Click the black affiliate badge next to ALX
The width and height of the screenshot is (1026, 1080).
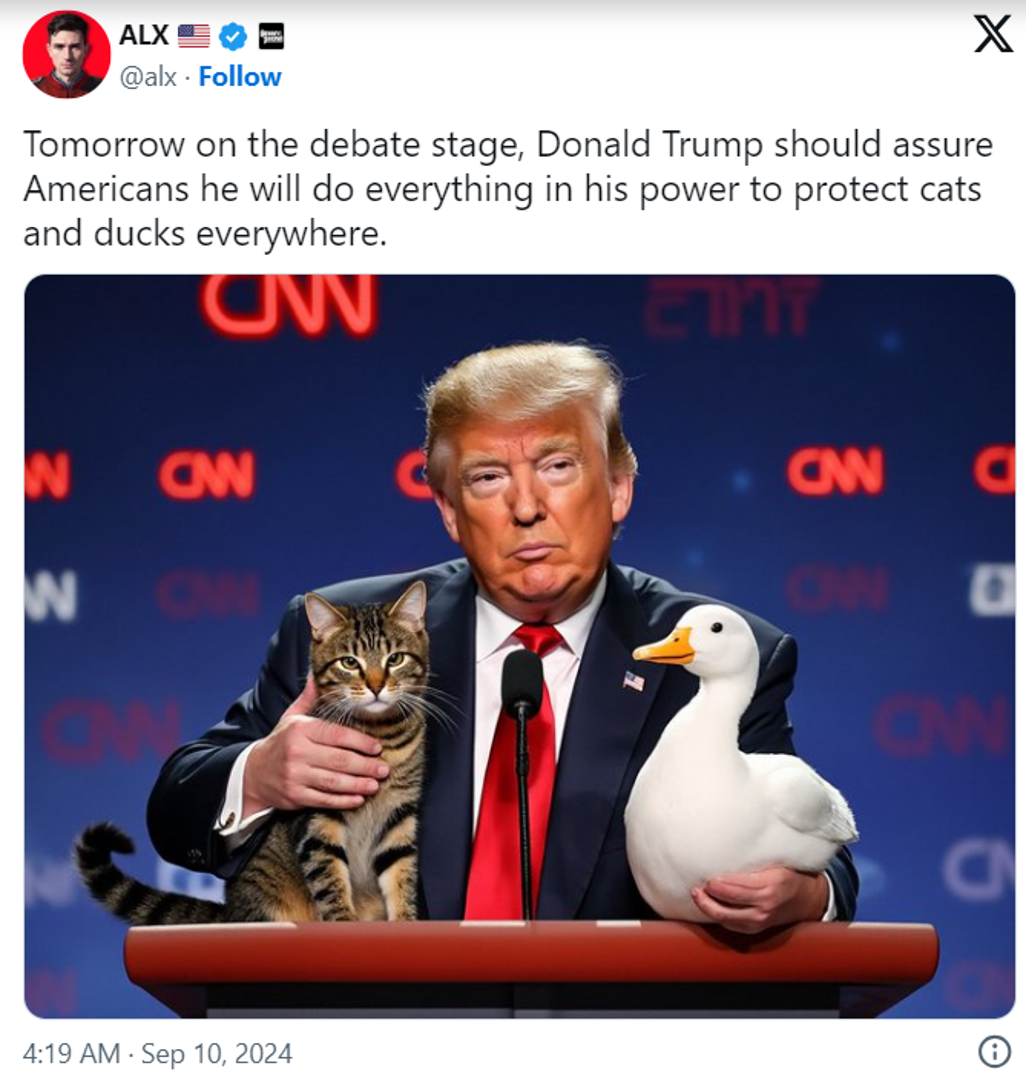coord(271,36)
